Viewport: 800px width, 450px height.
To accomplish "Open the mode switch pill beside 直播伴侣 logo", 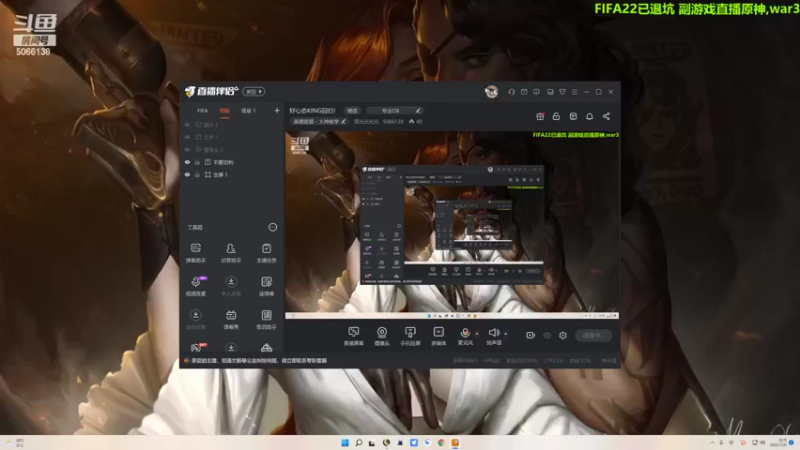I will pyautogui.click(x=254, y=91).
